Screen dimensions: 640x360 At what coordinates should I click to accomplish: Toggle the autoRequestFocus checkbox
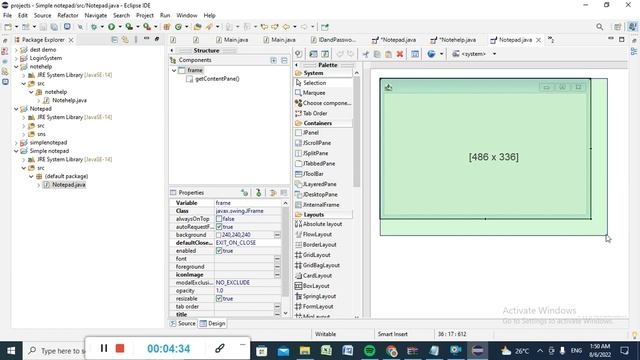(x=219, y=227)
